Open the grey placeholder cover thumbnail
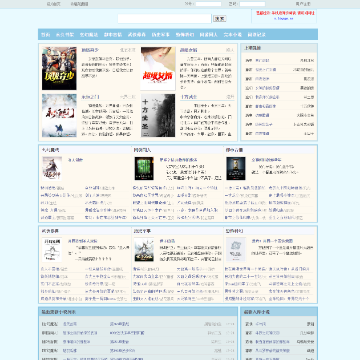360x360 pixels. (x=236, y=250)
